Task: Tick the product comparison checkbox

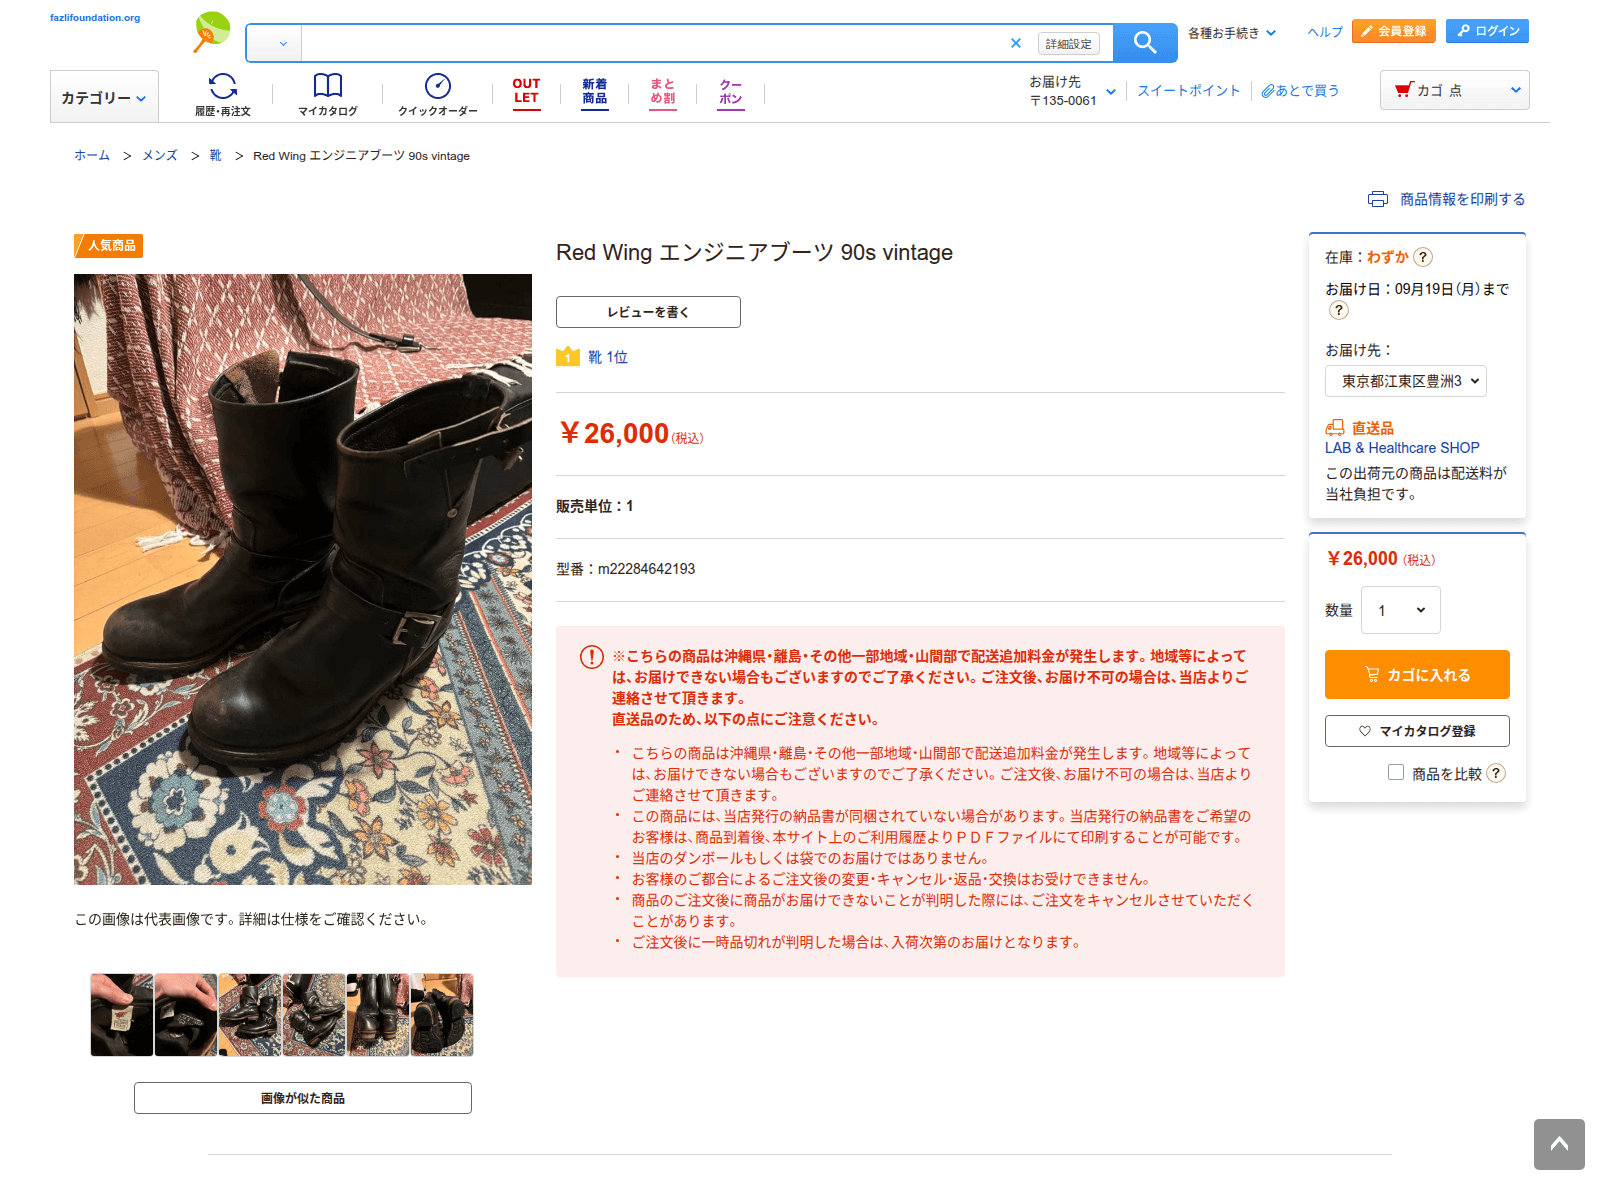Action: (1396, 772)
